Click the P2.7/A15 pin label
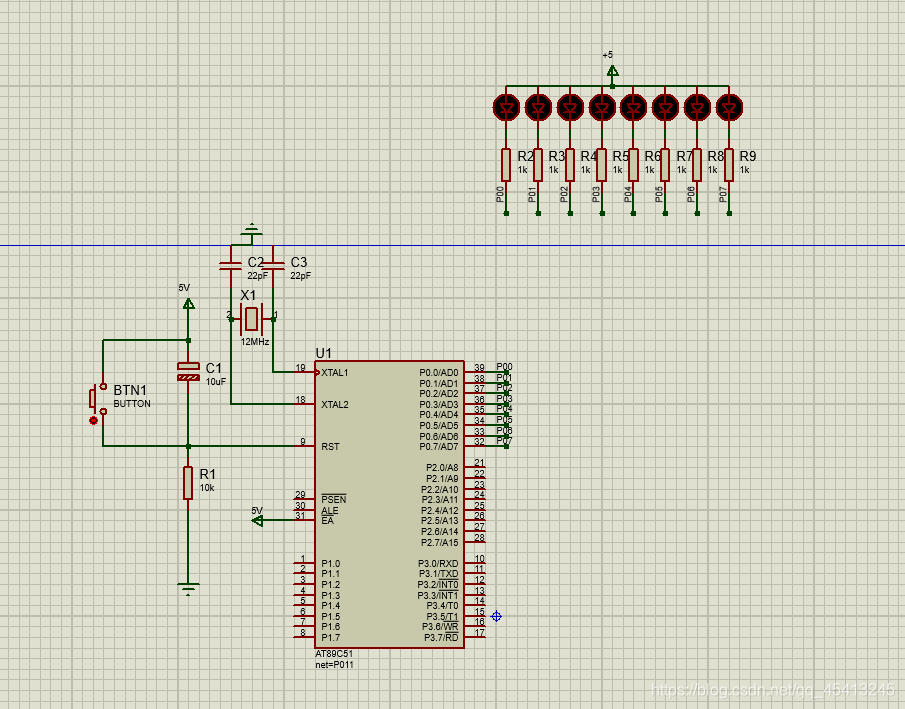The height and width of the screenshot is (709, 905). click(x=440, y=542)
